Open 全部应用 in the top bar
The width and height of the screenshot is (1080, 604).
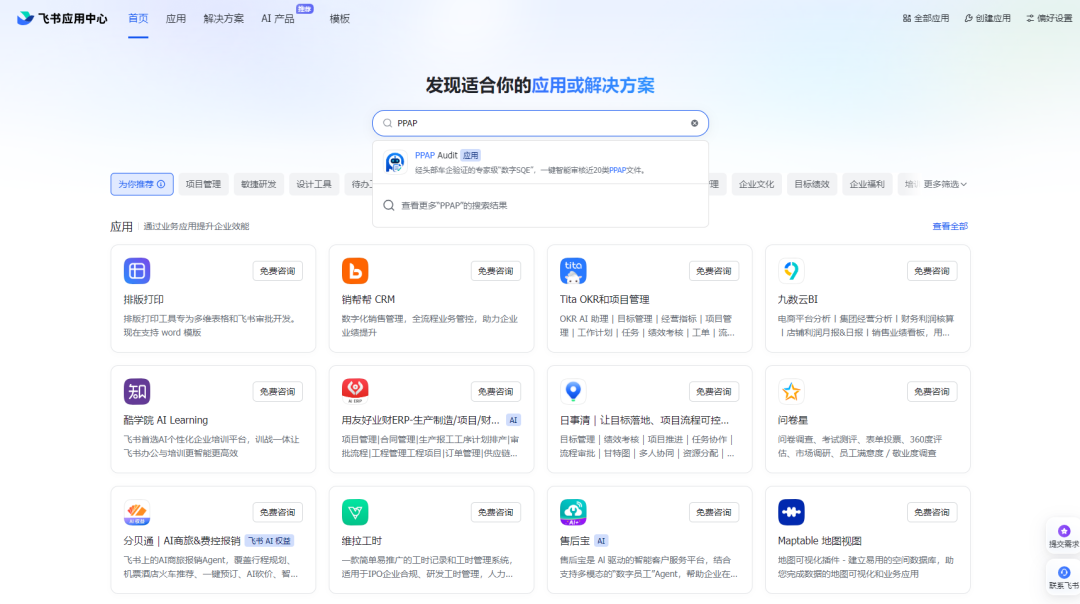926,19
